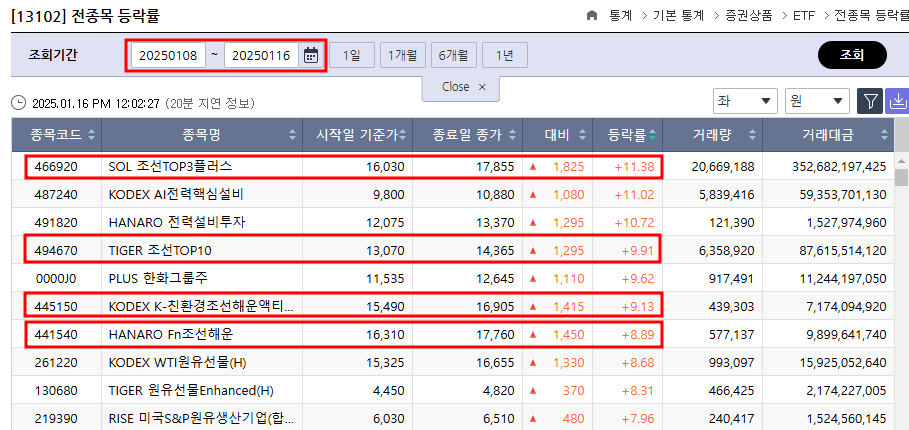Sort by 종료일 종가 column arrows
This screenshot has height=430, width=909.
pos(512,135)
